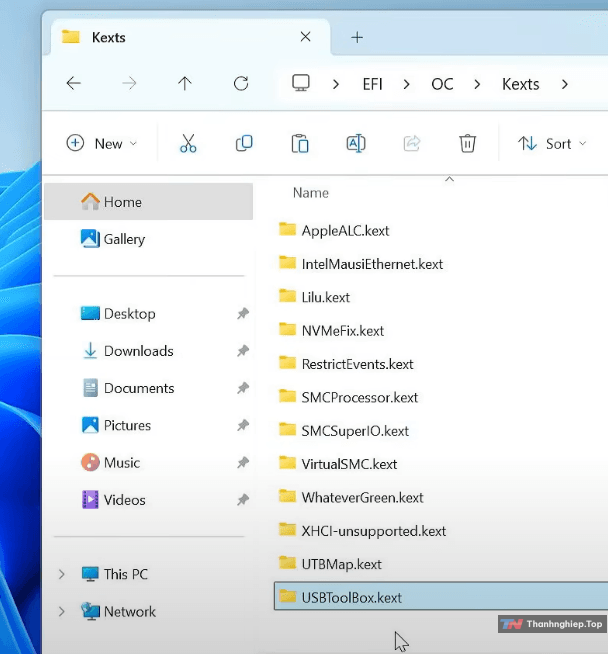Click the Cut scissors icon

tap(188, 143)
